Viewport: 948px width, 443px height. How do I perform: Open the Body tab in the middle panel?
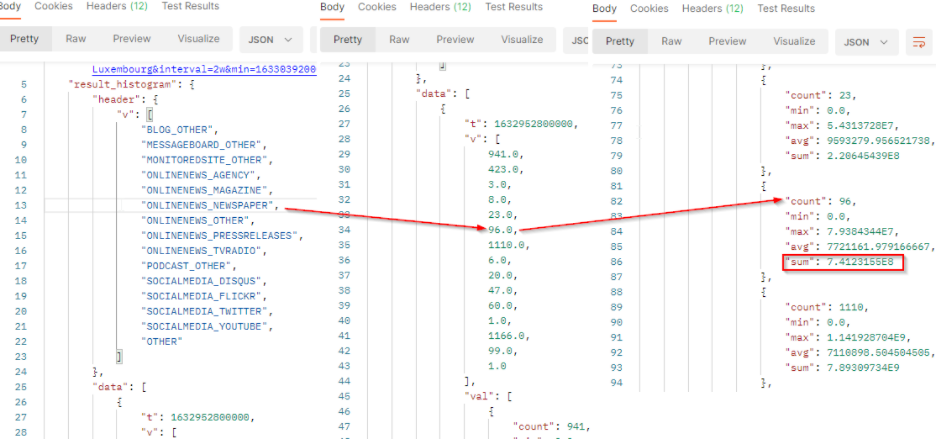click(332, 7)
